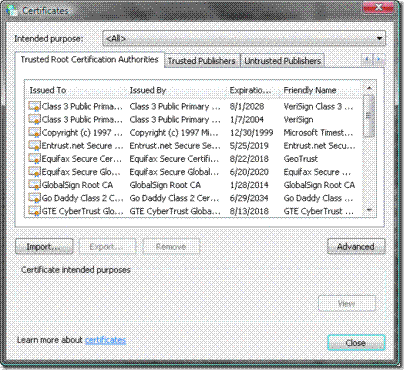The image size is (404, 370).
Task: Open the certificates help link
Action: pyautogui.click(x=105, y=340)
